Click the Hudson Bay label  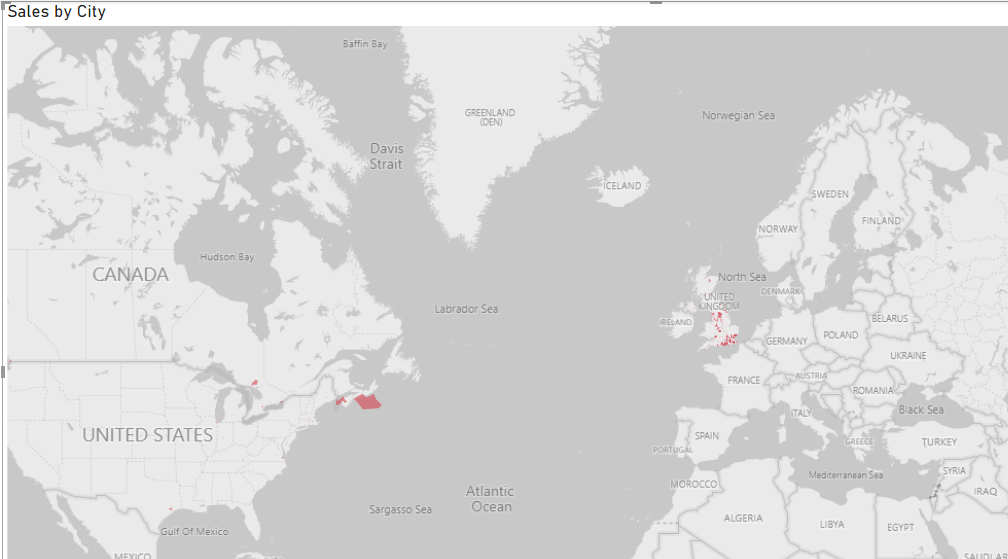click(227, 257)
